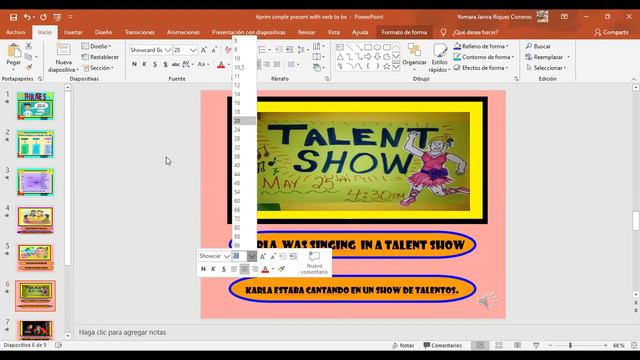Start the presentation from the quick access icon
640x360 pixels.
tap(57, 17)
